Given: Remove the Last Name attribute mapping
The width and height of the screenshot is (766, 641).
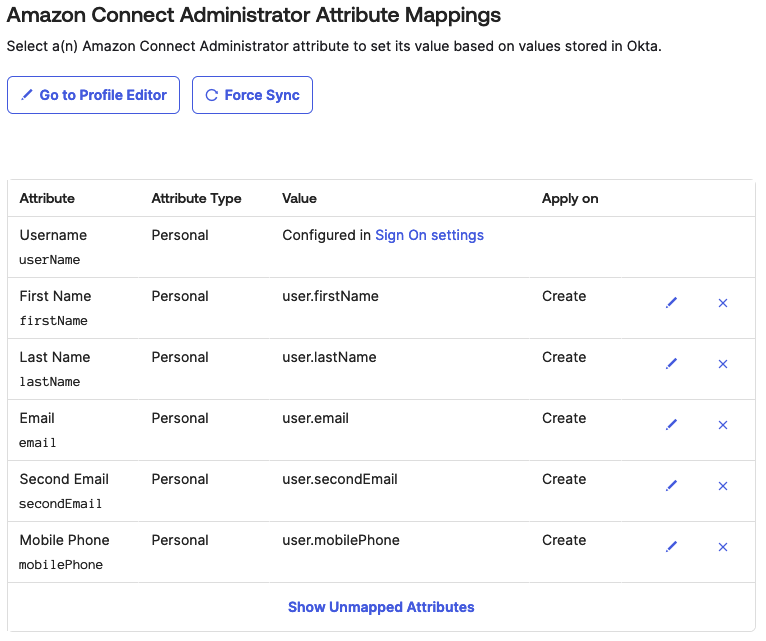Looking at the screenshot, I should coord(723,364).
